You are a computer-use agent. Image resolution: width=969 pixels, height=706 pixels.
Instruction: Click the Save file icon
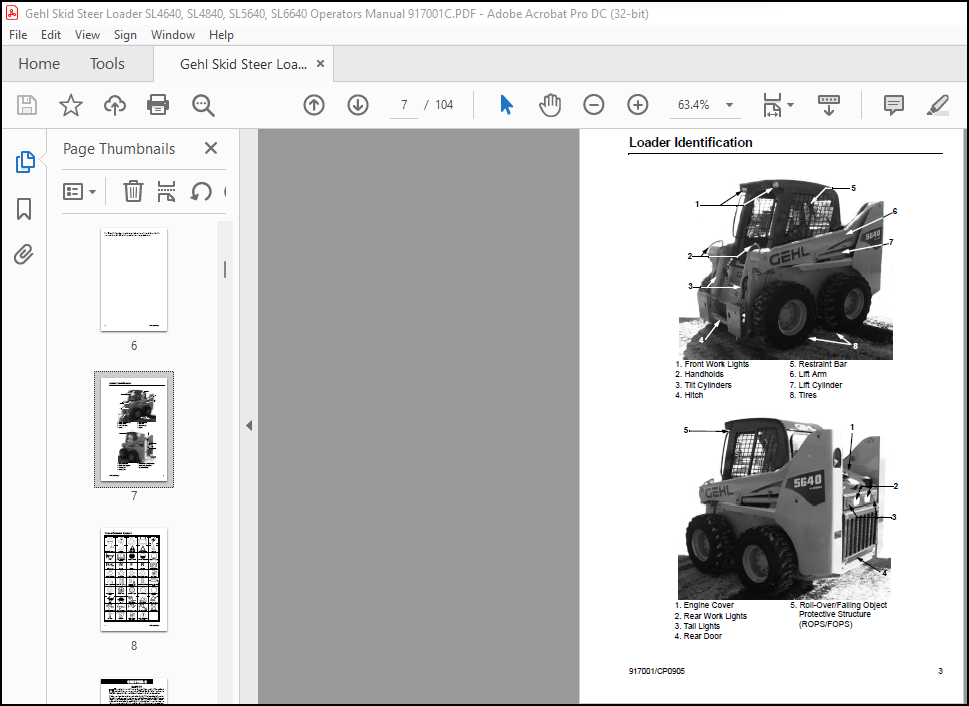coord(27,105)
